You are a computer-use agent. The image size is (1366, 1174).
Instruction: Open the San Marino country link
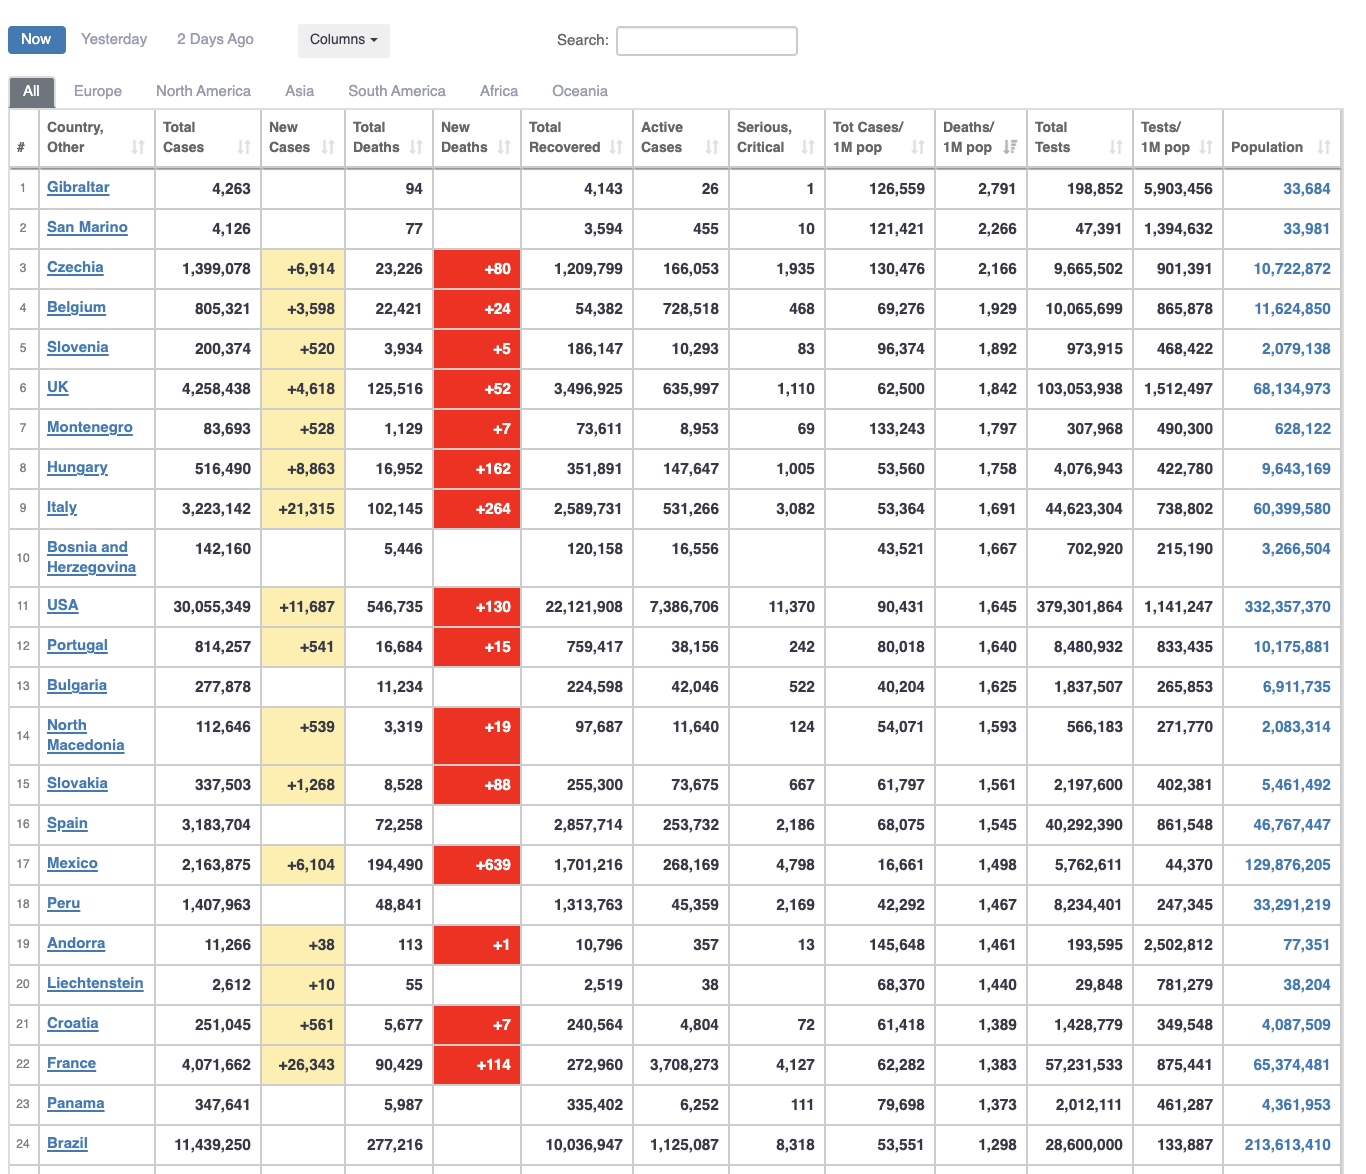click(87, 227)
